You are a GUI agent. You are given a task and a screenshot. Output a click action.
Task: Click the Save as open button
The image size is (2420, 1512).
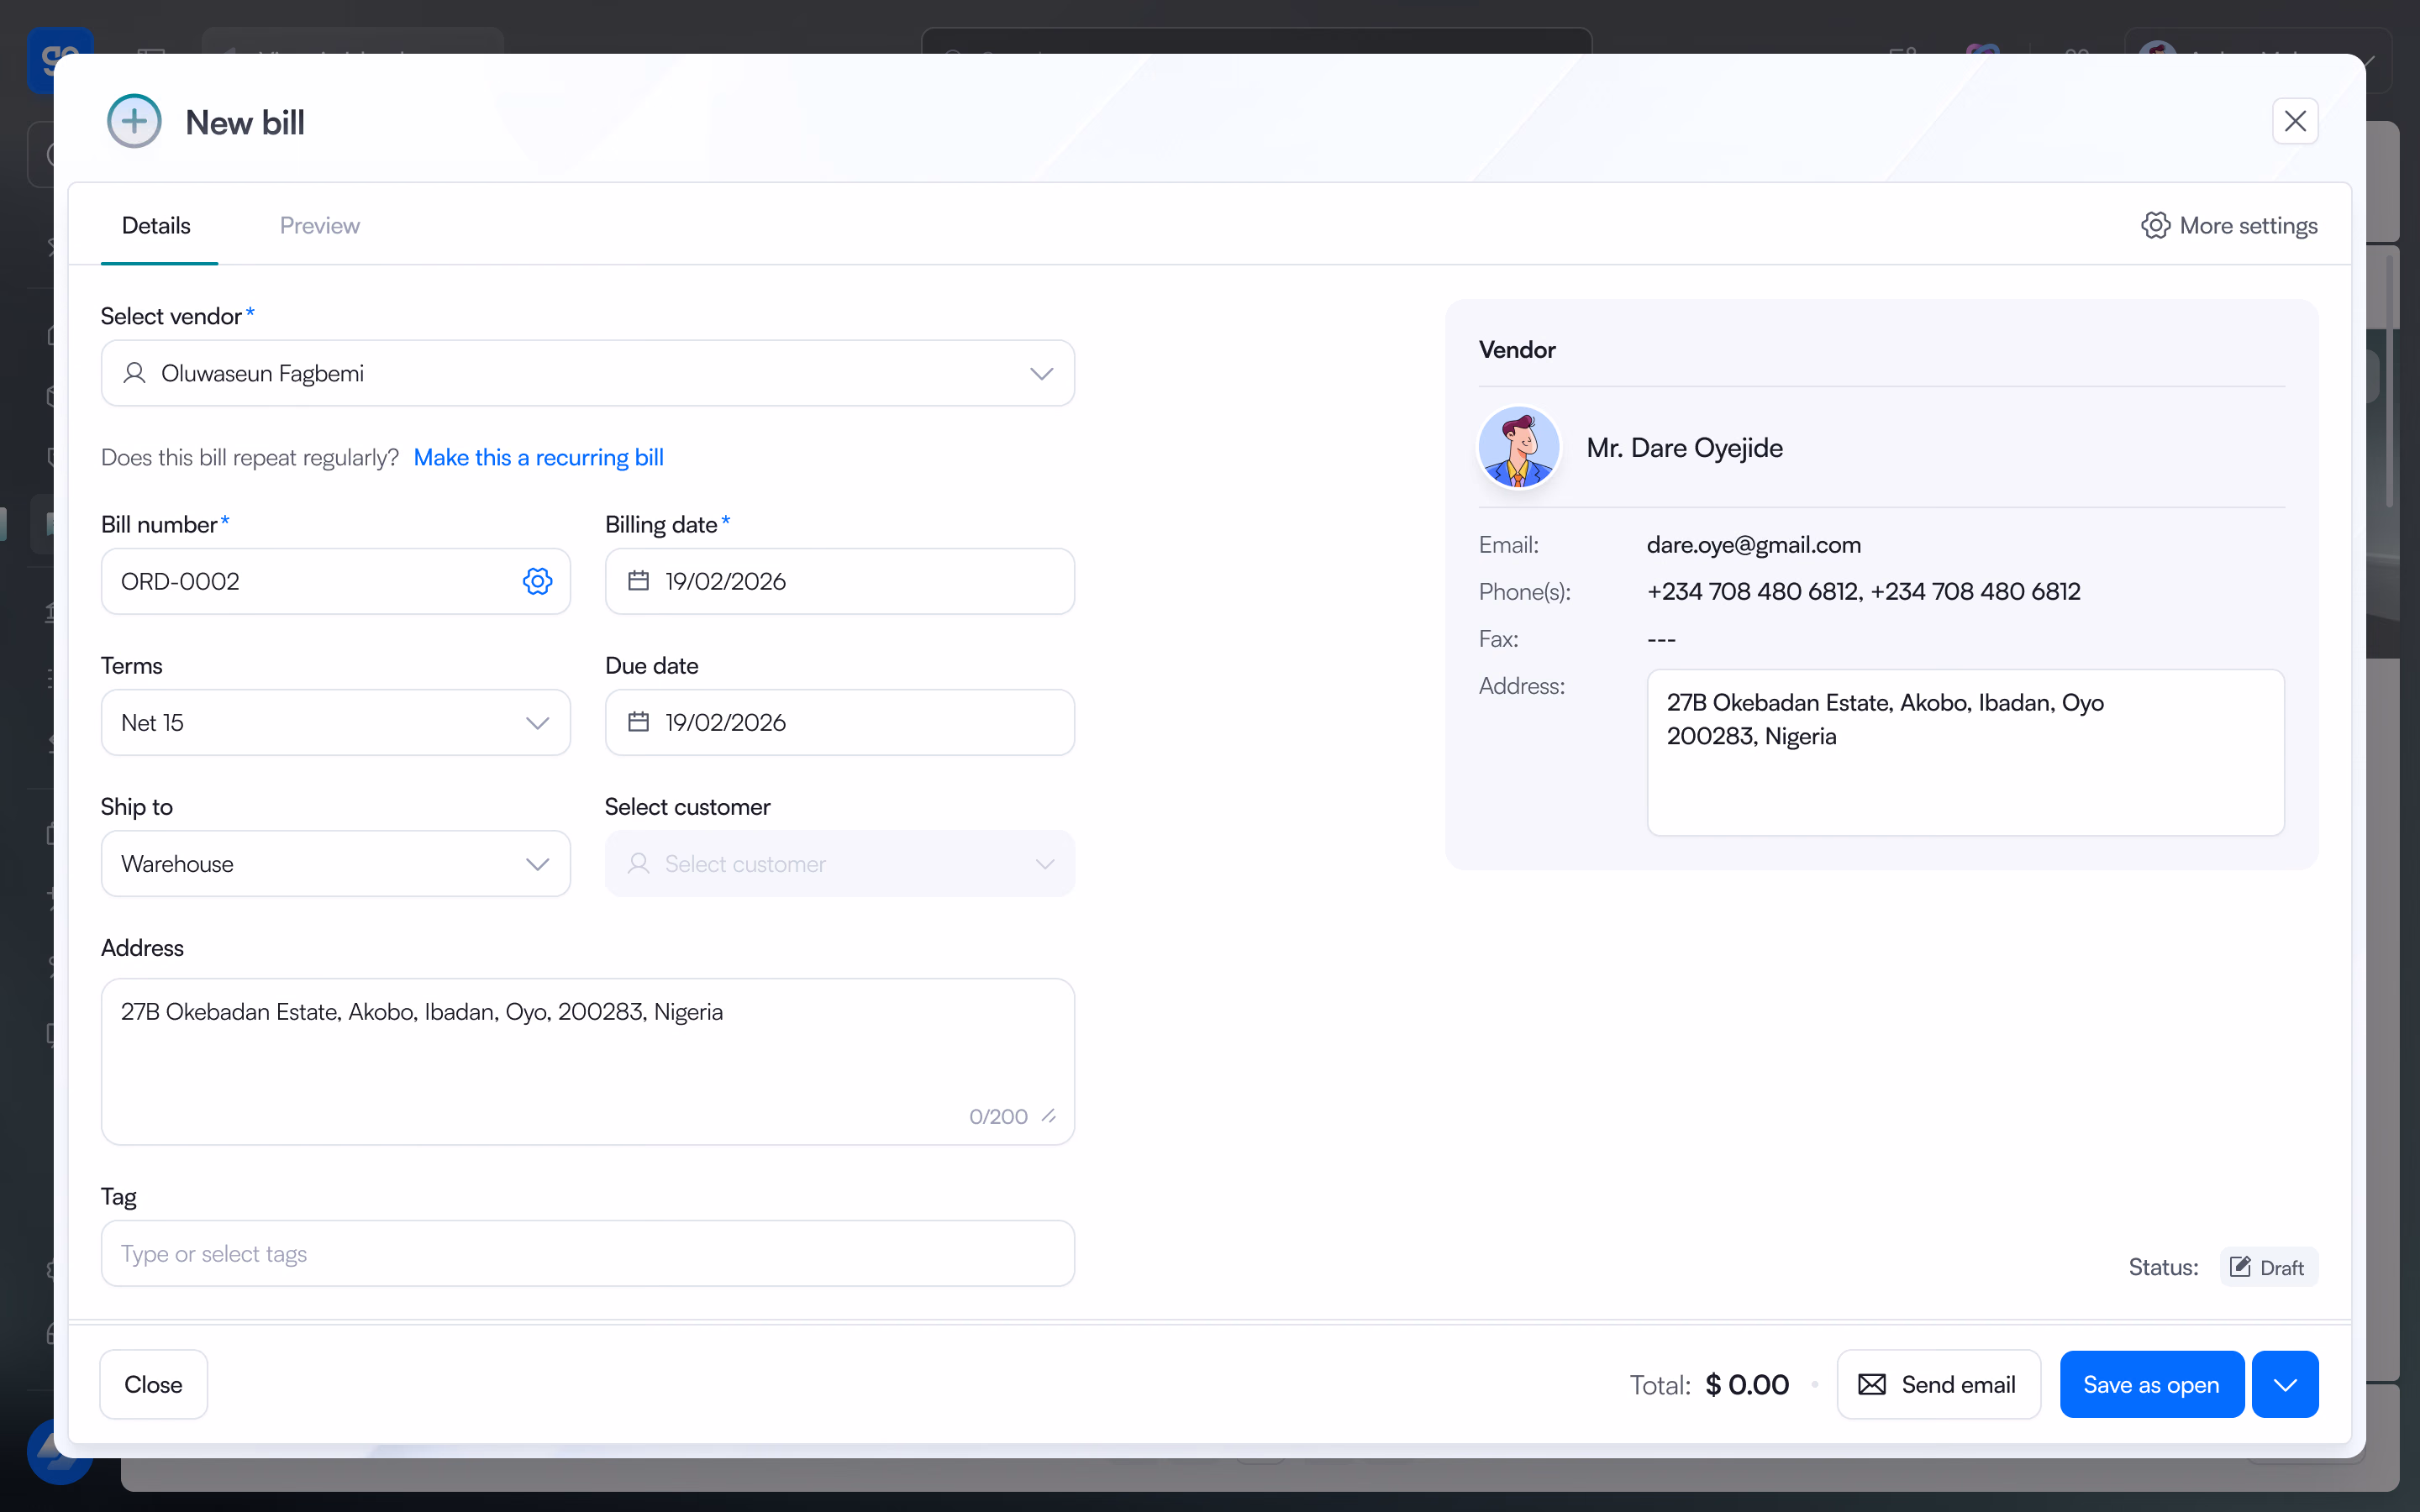(2151, 1384)
